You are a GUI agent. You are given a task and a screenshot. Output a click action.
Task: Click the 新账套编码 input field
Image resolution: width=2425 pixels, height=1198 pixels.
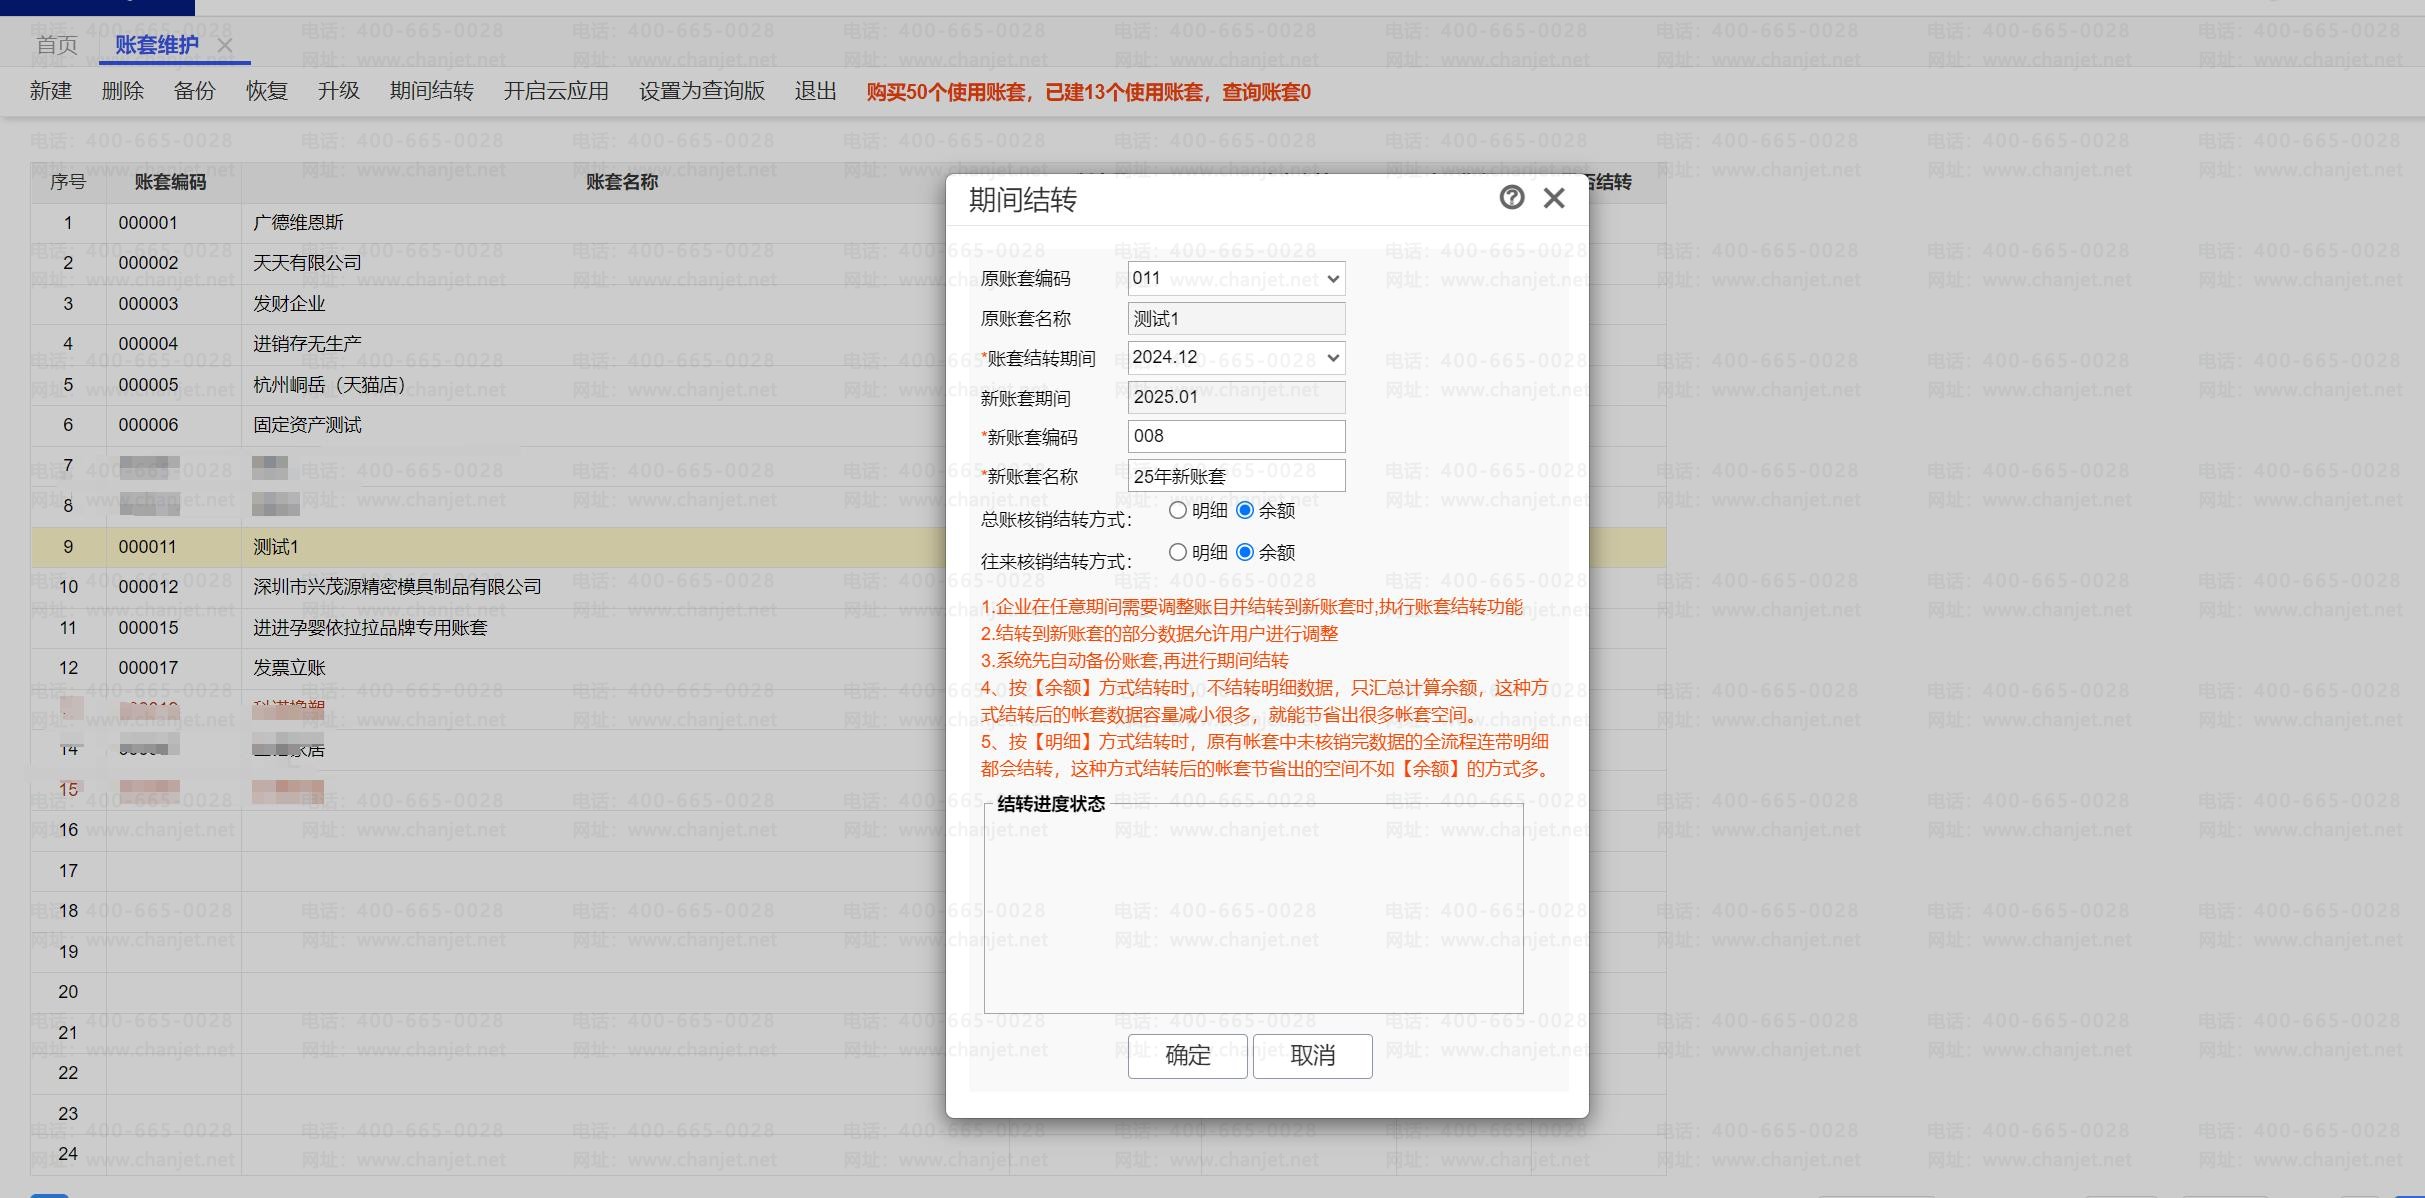click(1236, 437)
